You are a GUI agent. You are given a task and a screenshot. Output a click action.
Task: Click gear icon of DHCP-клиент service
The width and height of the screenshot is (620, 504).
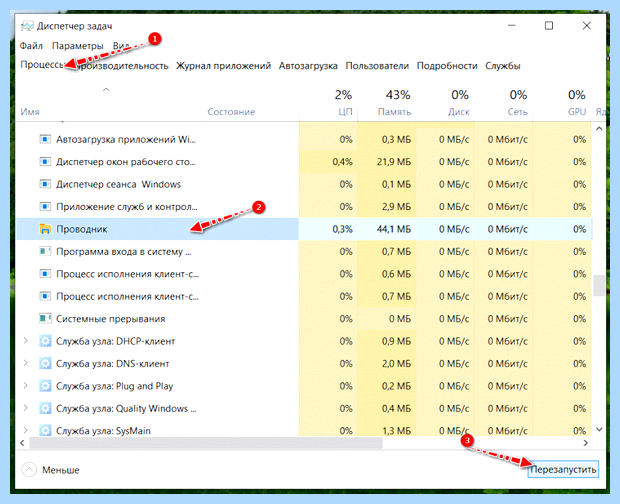coord(45,341)
